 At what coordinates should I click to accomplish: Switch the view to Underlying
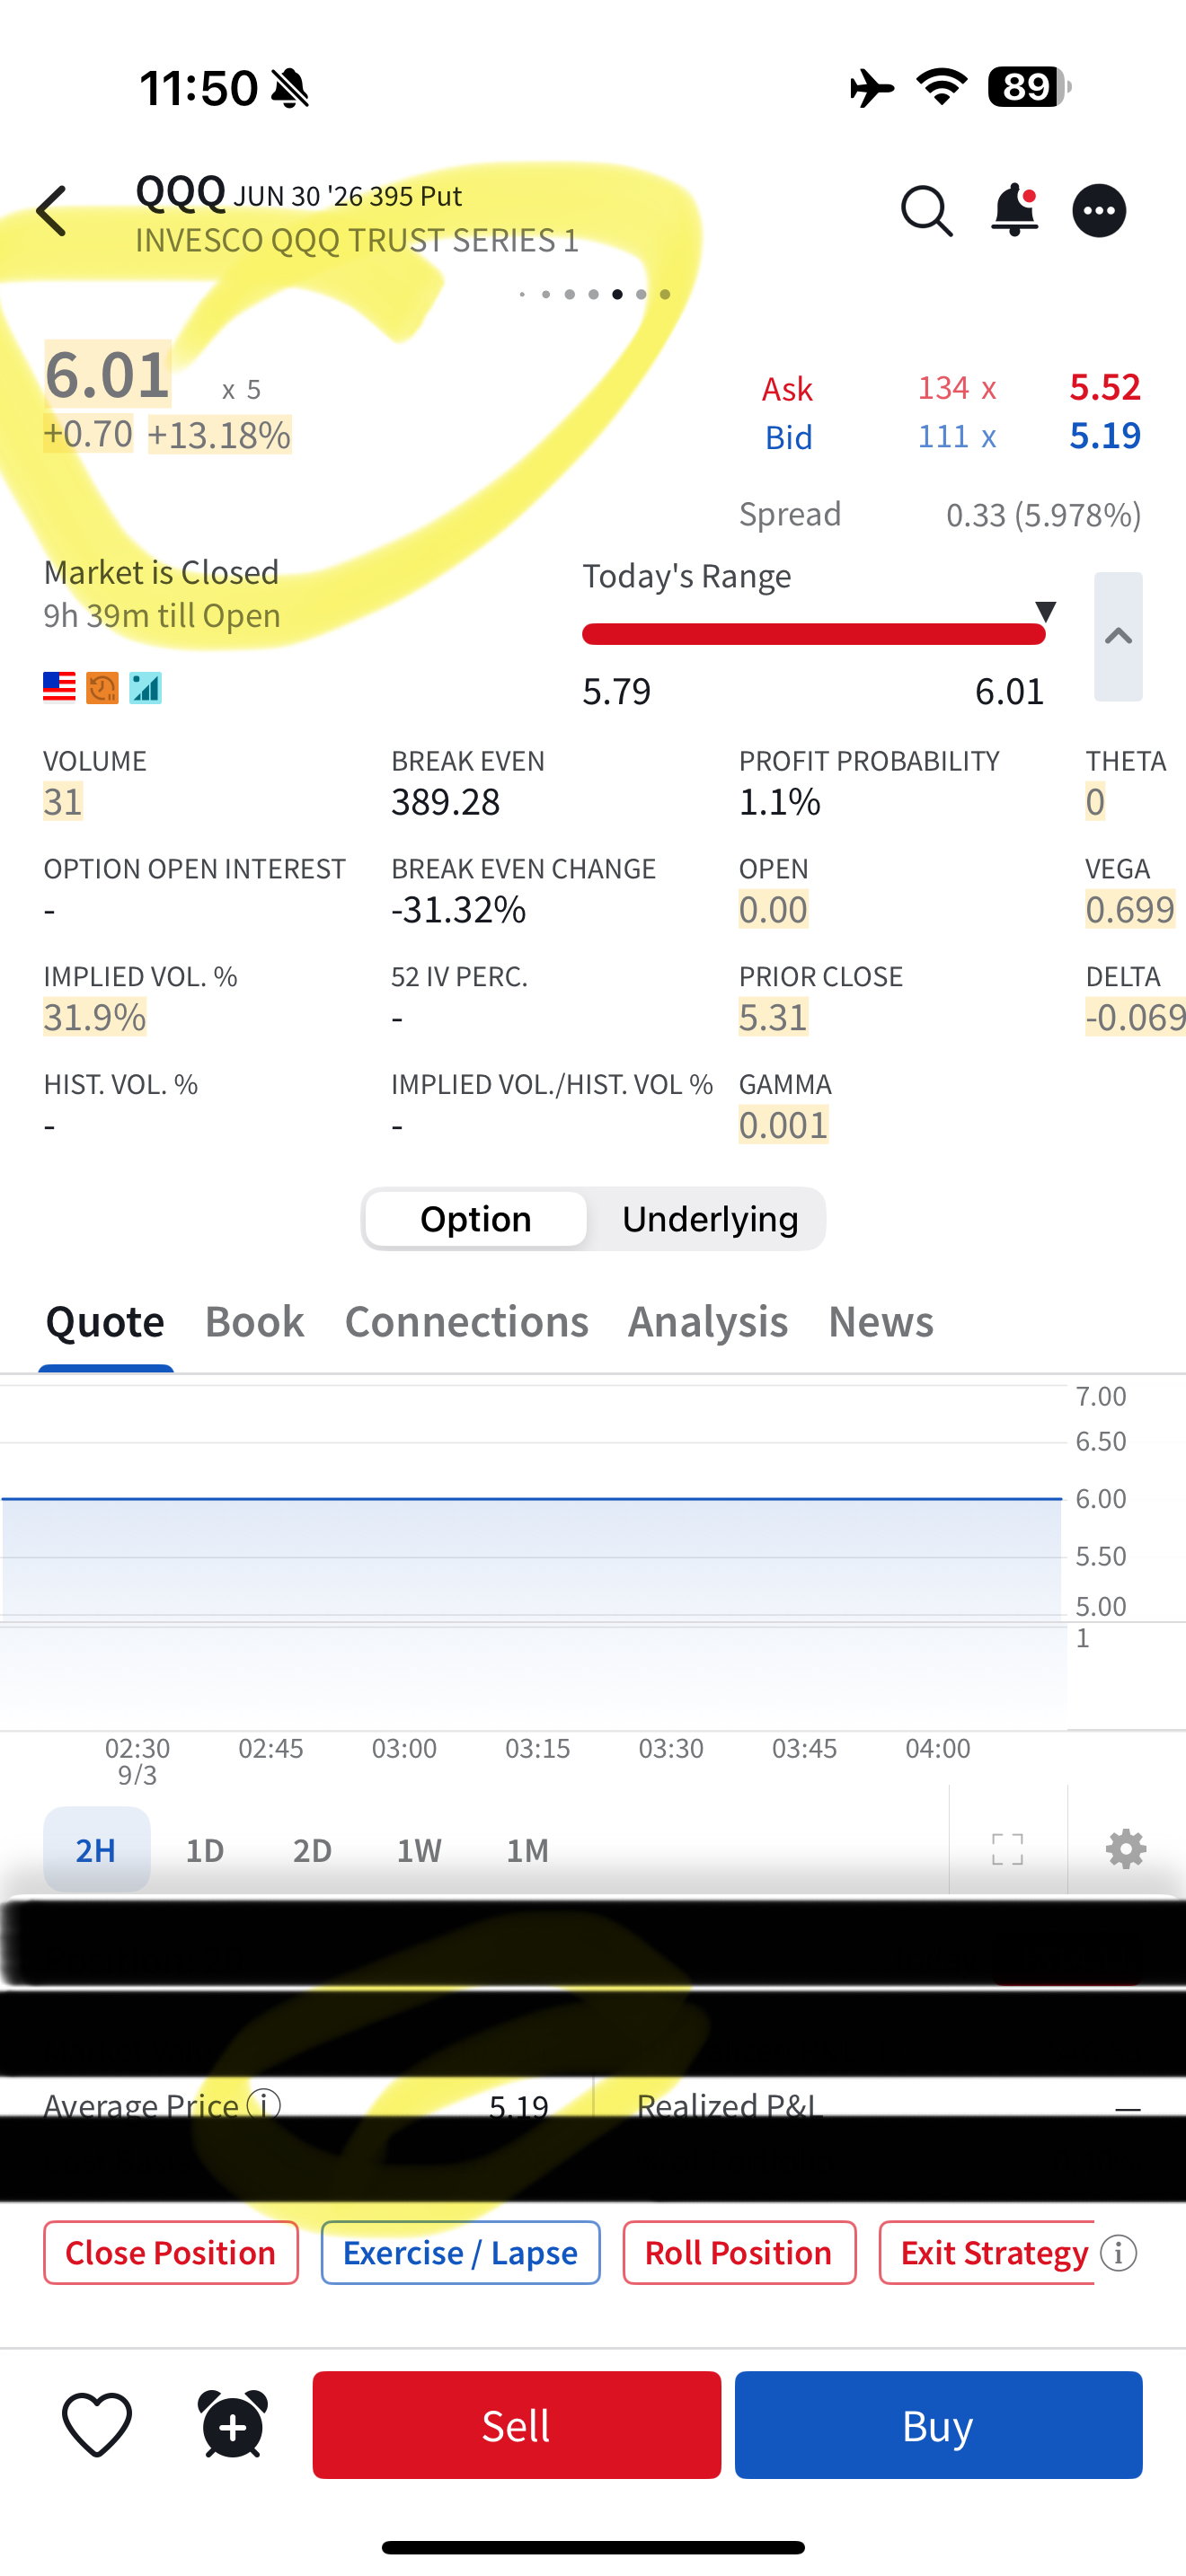tap(710, 1219)
